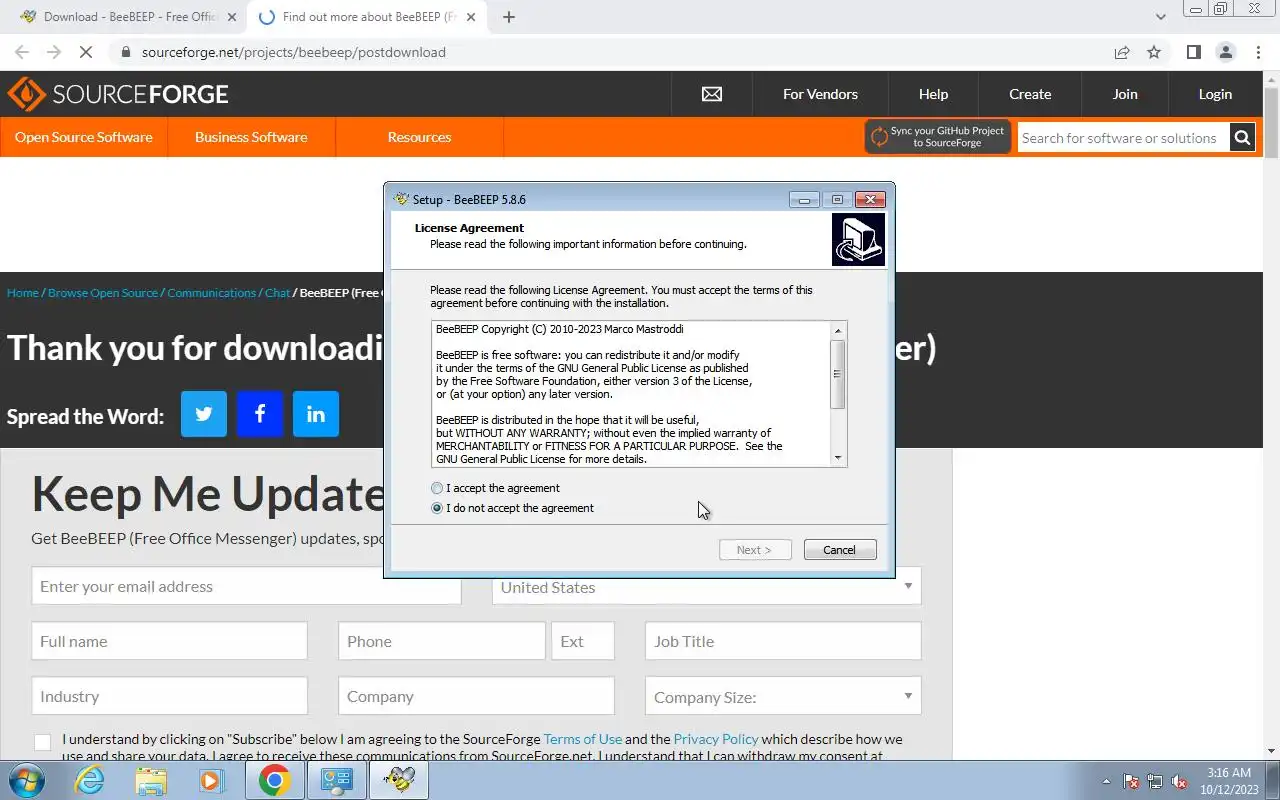Switch to the Download - BeeBEEP tab
The width and height of the screenshot is (1280, 800).
pyautogui.click(x=128, y=17)
